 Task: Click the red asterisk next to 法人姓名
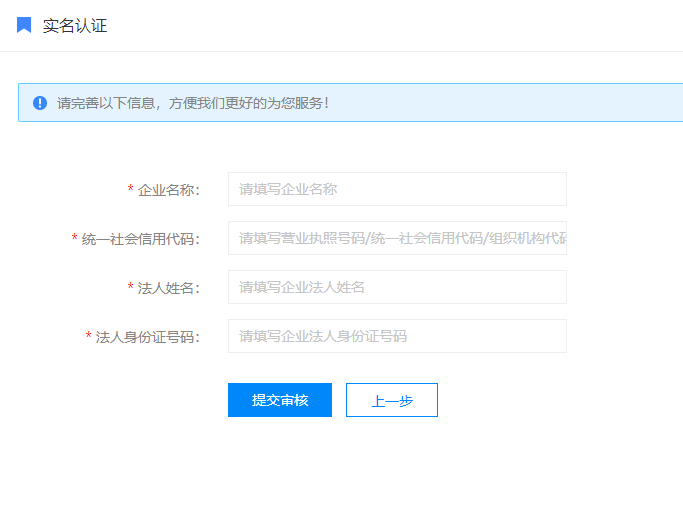click(131, 288)
